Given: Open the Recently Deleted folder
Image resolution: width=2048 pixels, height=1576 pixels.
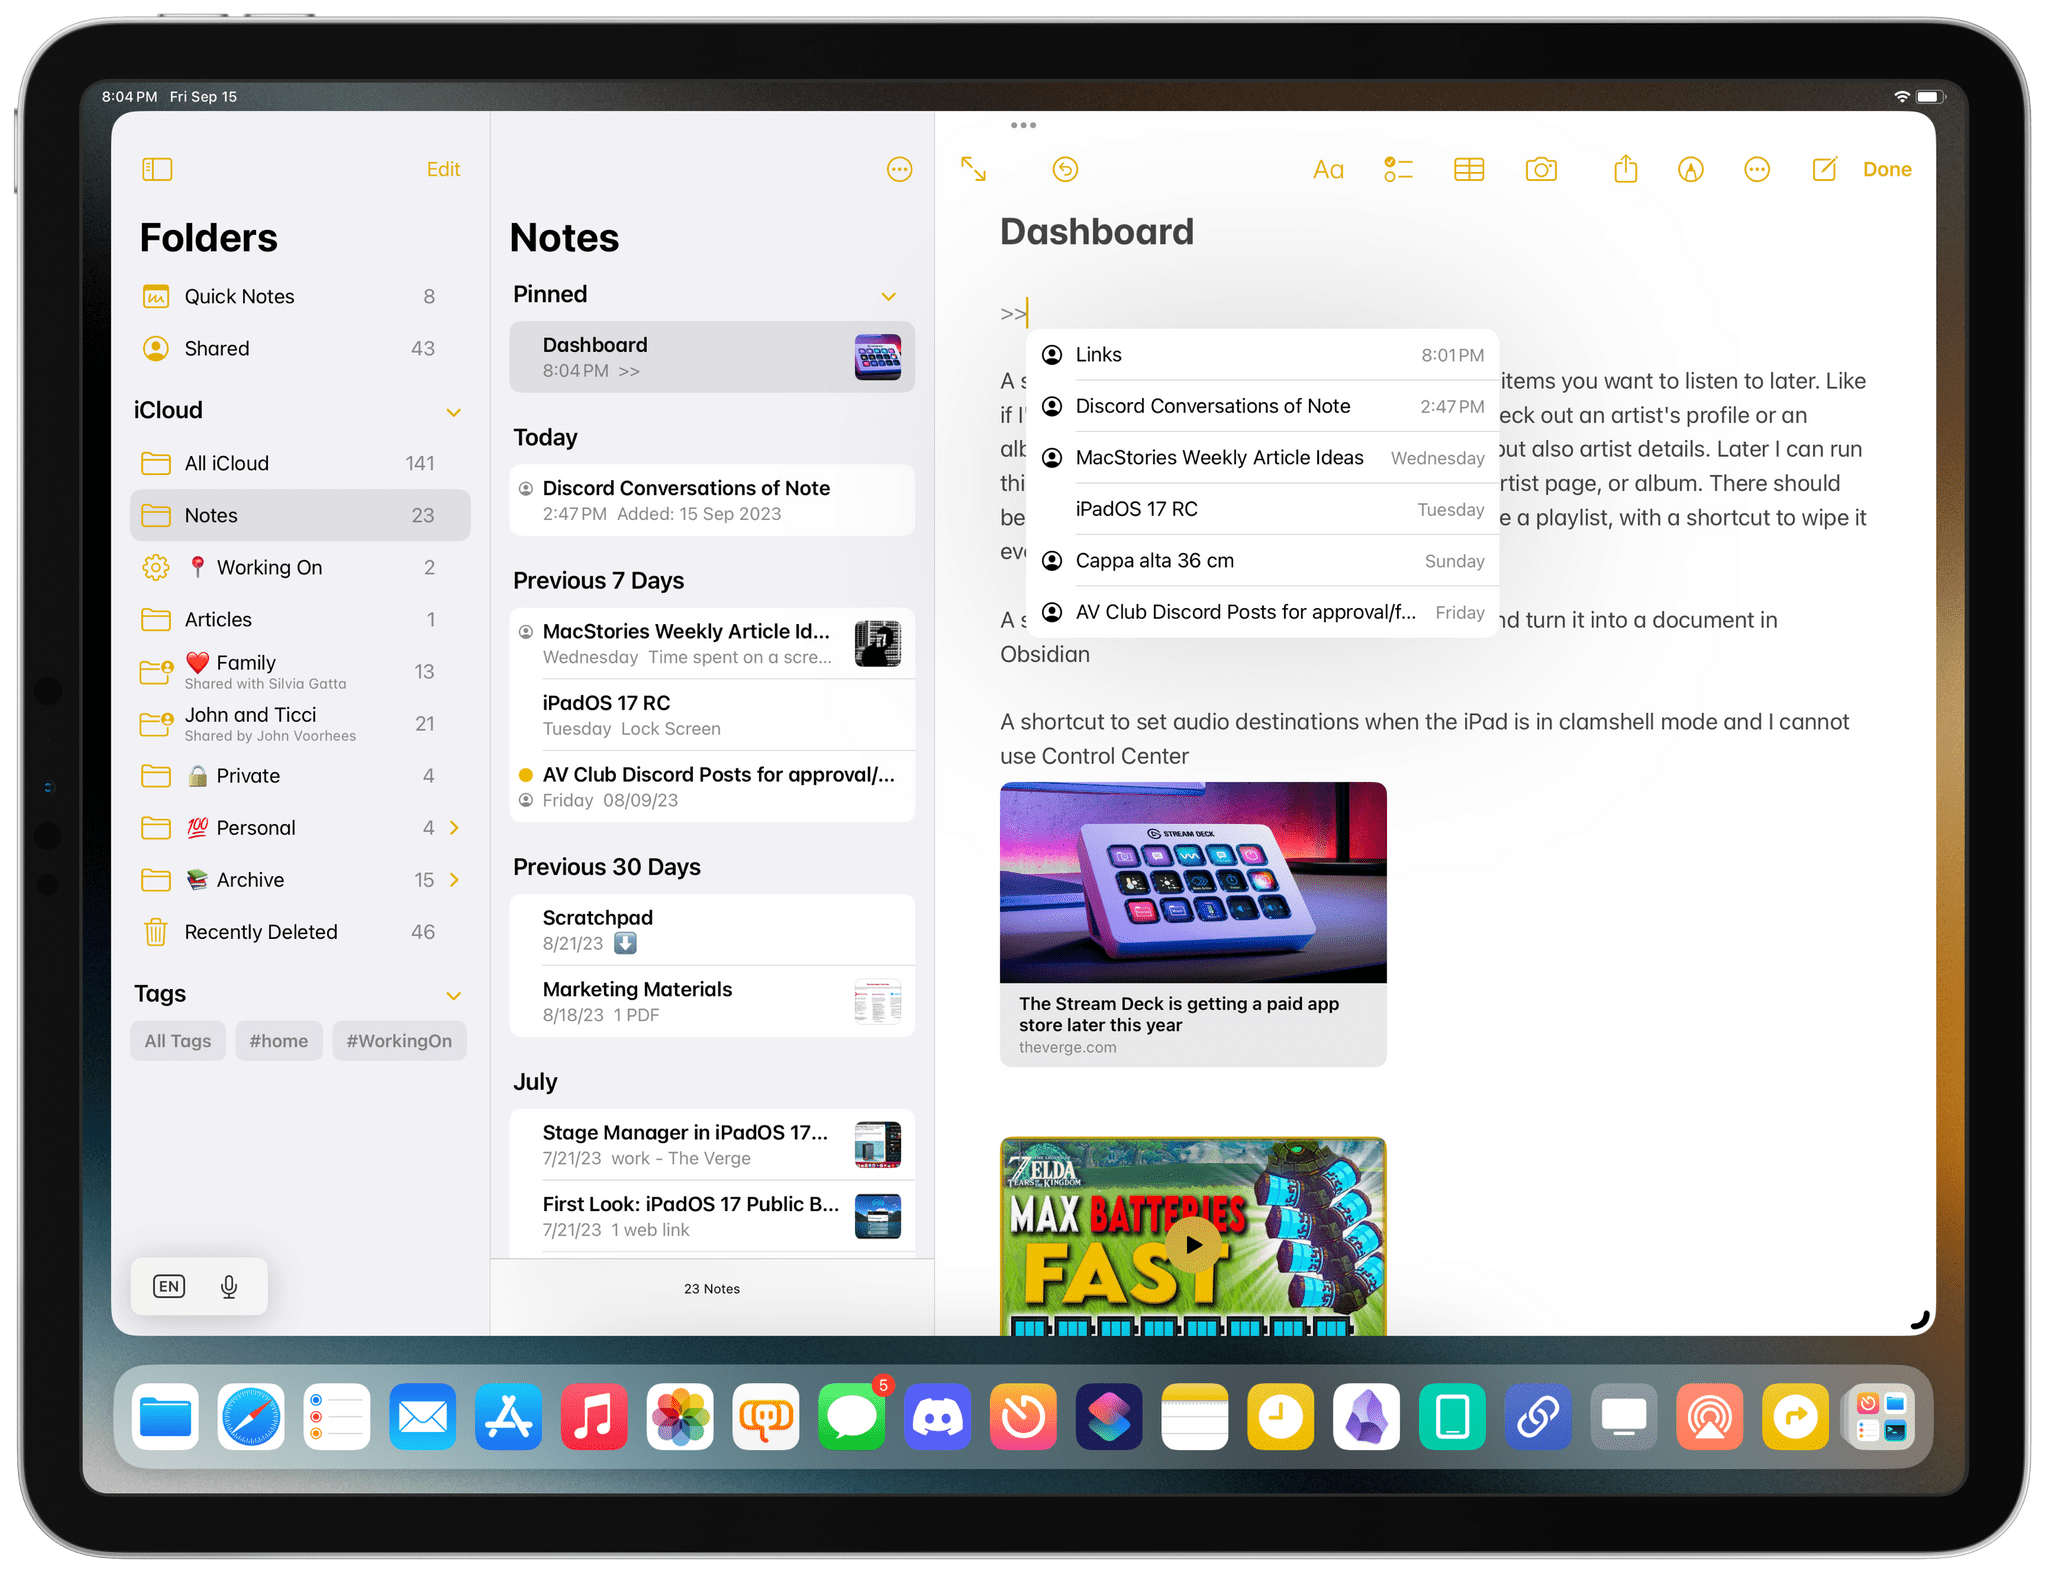Looking at the screenshot, I should click(300, 931).
